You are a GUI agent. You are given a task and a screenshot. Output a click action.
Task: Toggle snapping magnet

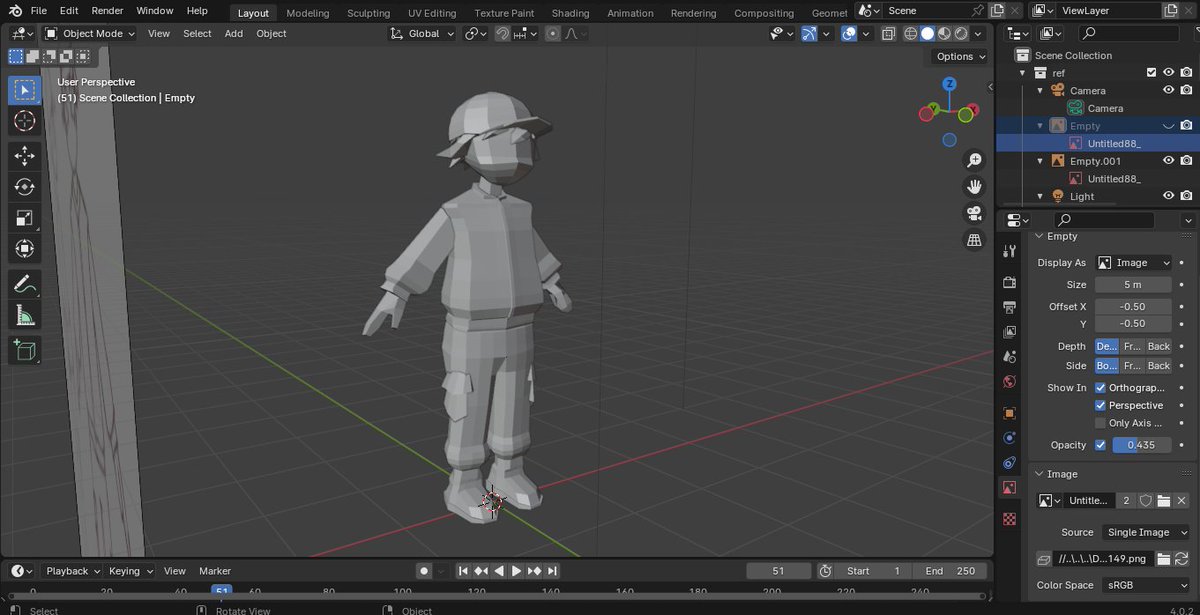point(503,33)
